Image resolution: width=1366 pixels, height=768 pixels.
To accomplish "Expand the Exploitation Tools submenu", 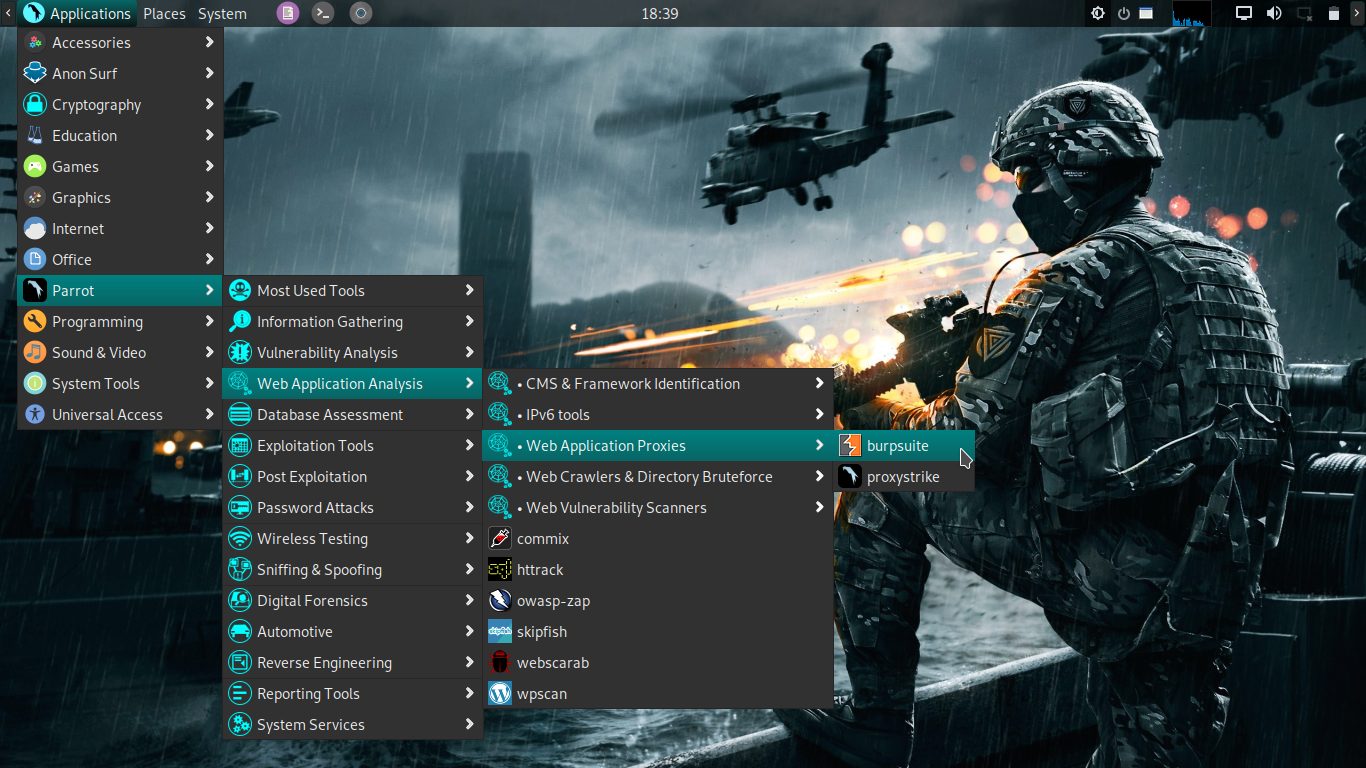I will 318,445.
